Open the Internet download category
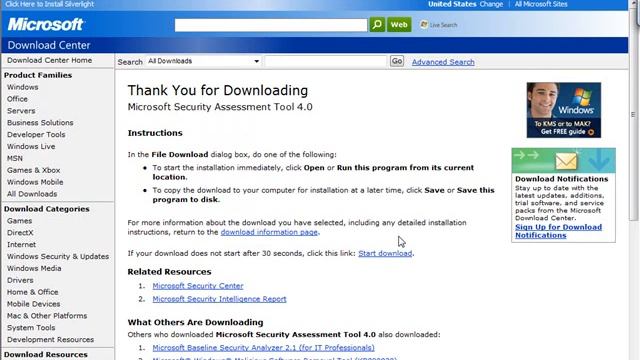Screen dimensions: 640x360 point(21,244)
